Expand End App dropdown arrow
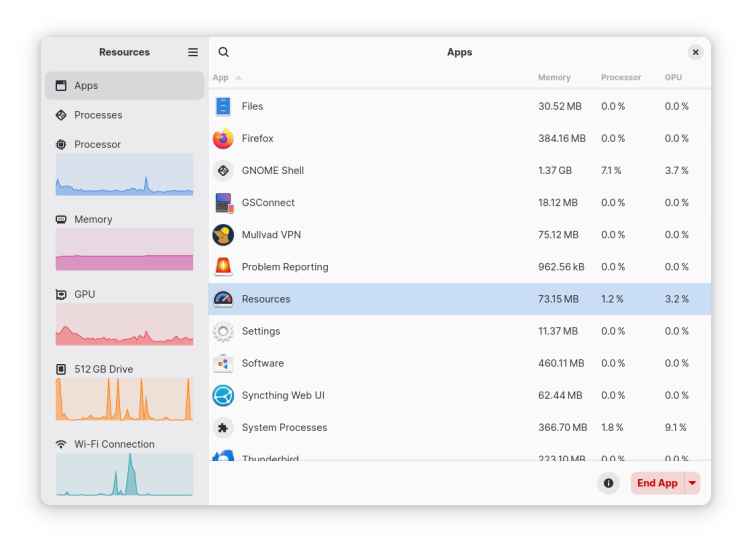This screenshot has height=550, width=752. click(692, 483)
